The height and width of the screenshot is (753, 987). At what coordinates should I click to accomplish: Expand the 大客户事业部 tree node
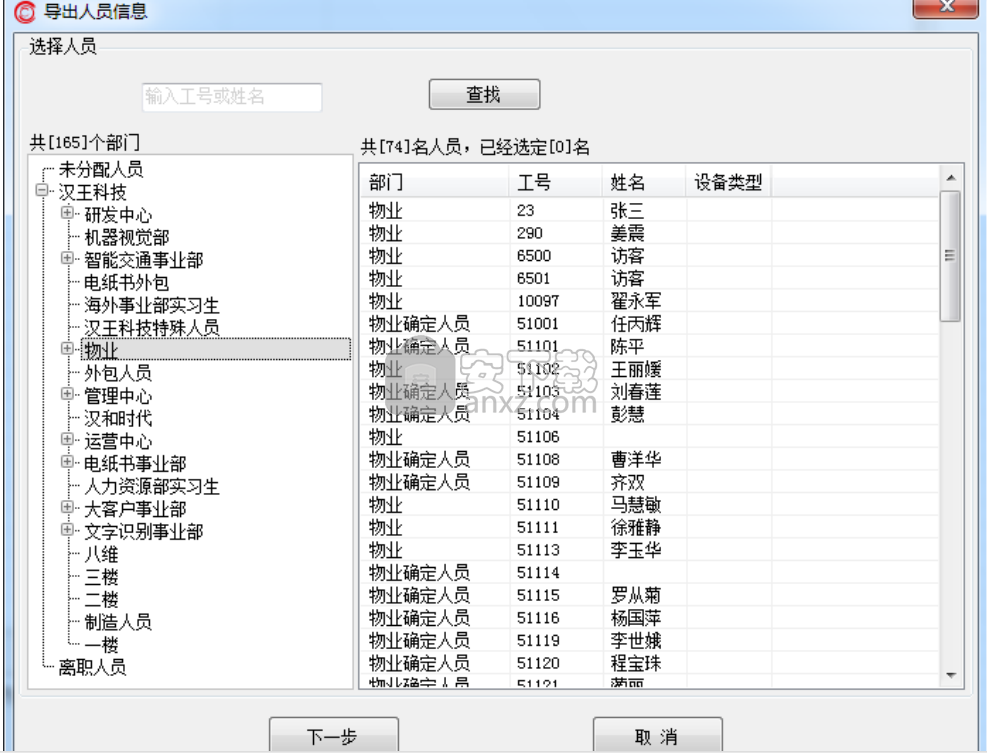coord(67,506)
